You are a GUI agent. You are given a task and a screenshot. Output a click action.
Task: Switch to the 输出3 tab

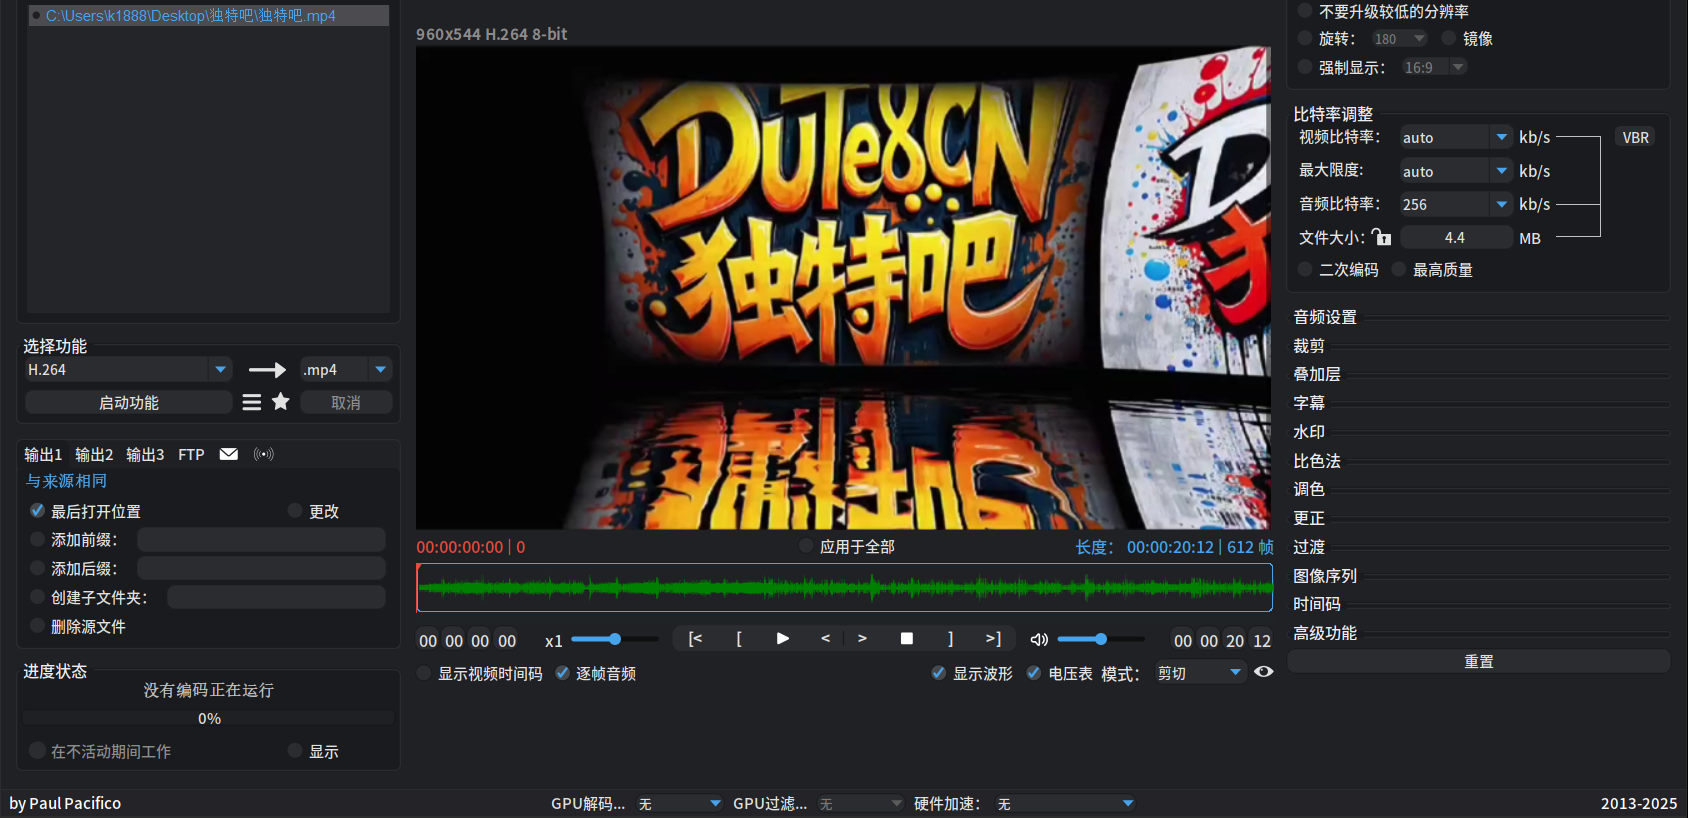[145, 454]
